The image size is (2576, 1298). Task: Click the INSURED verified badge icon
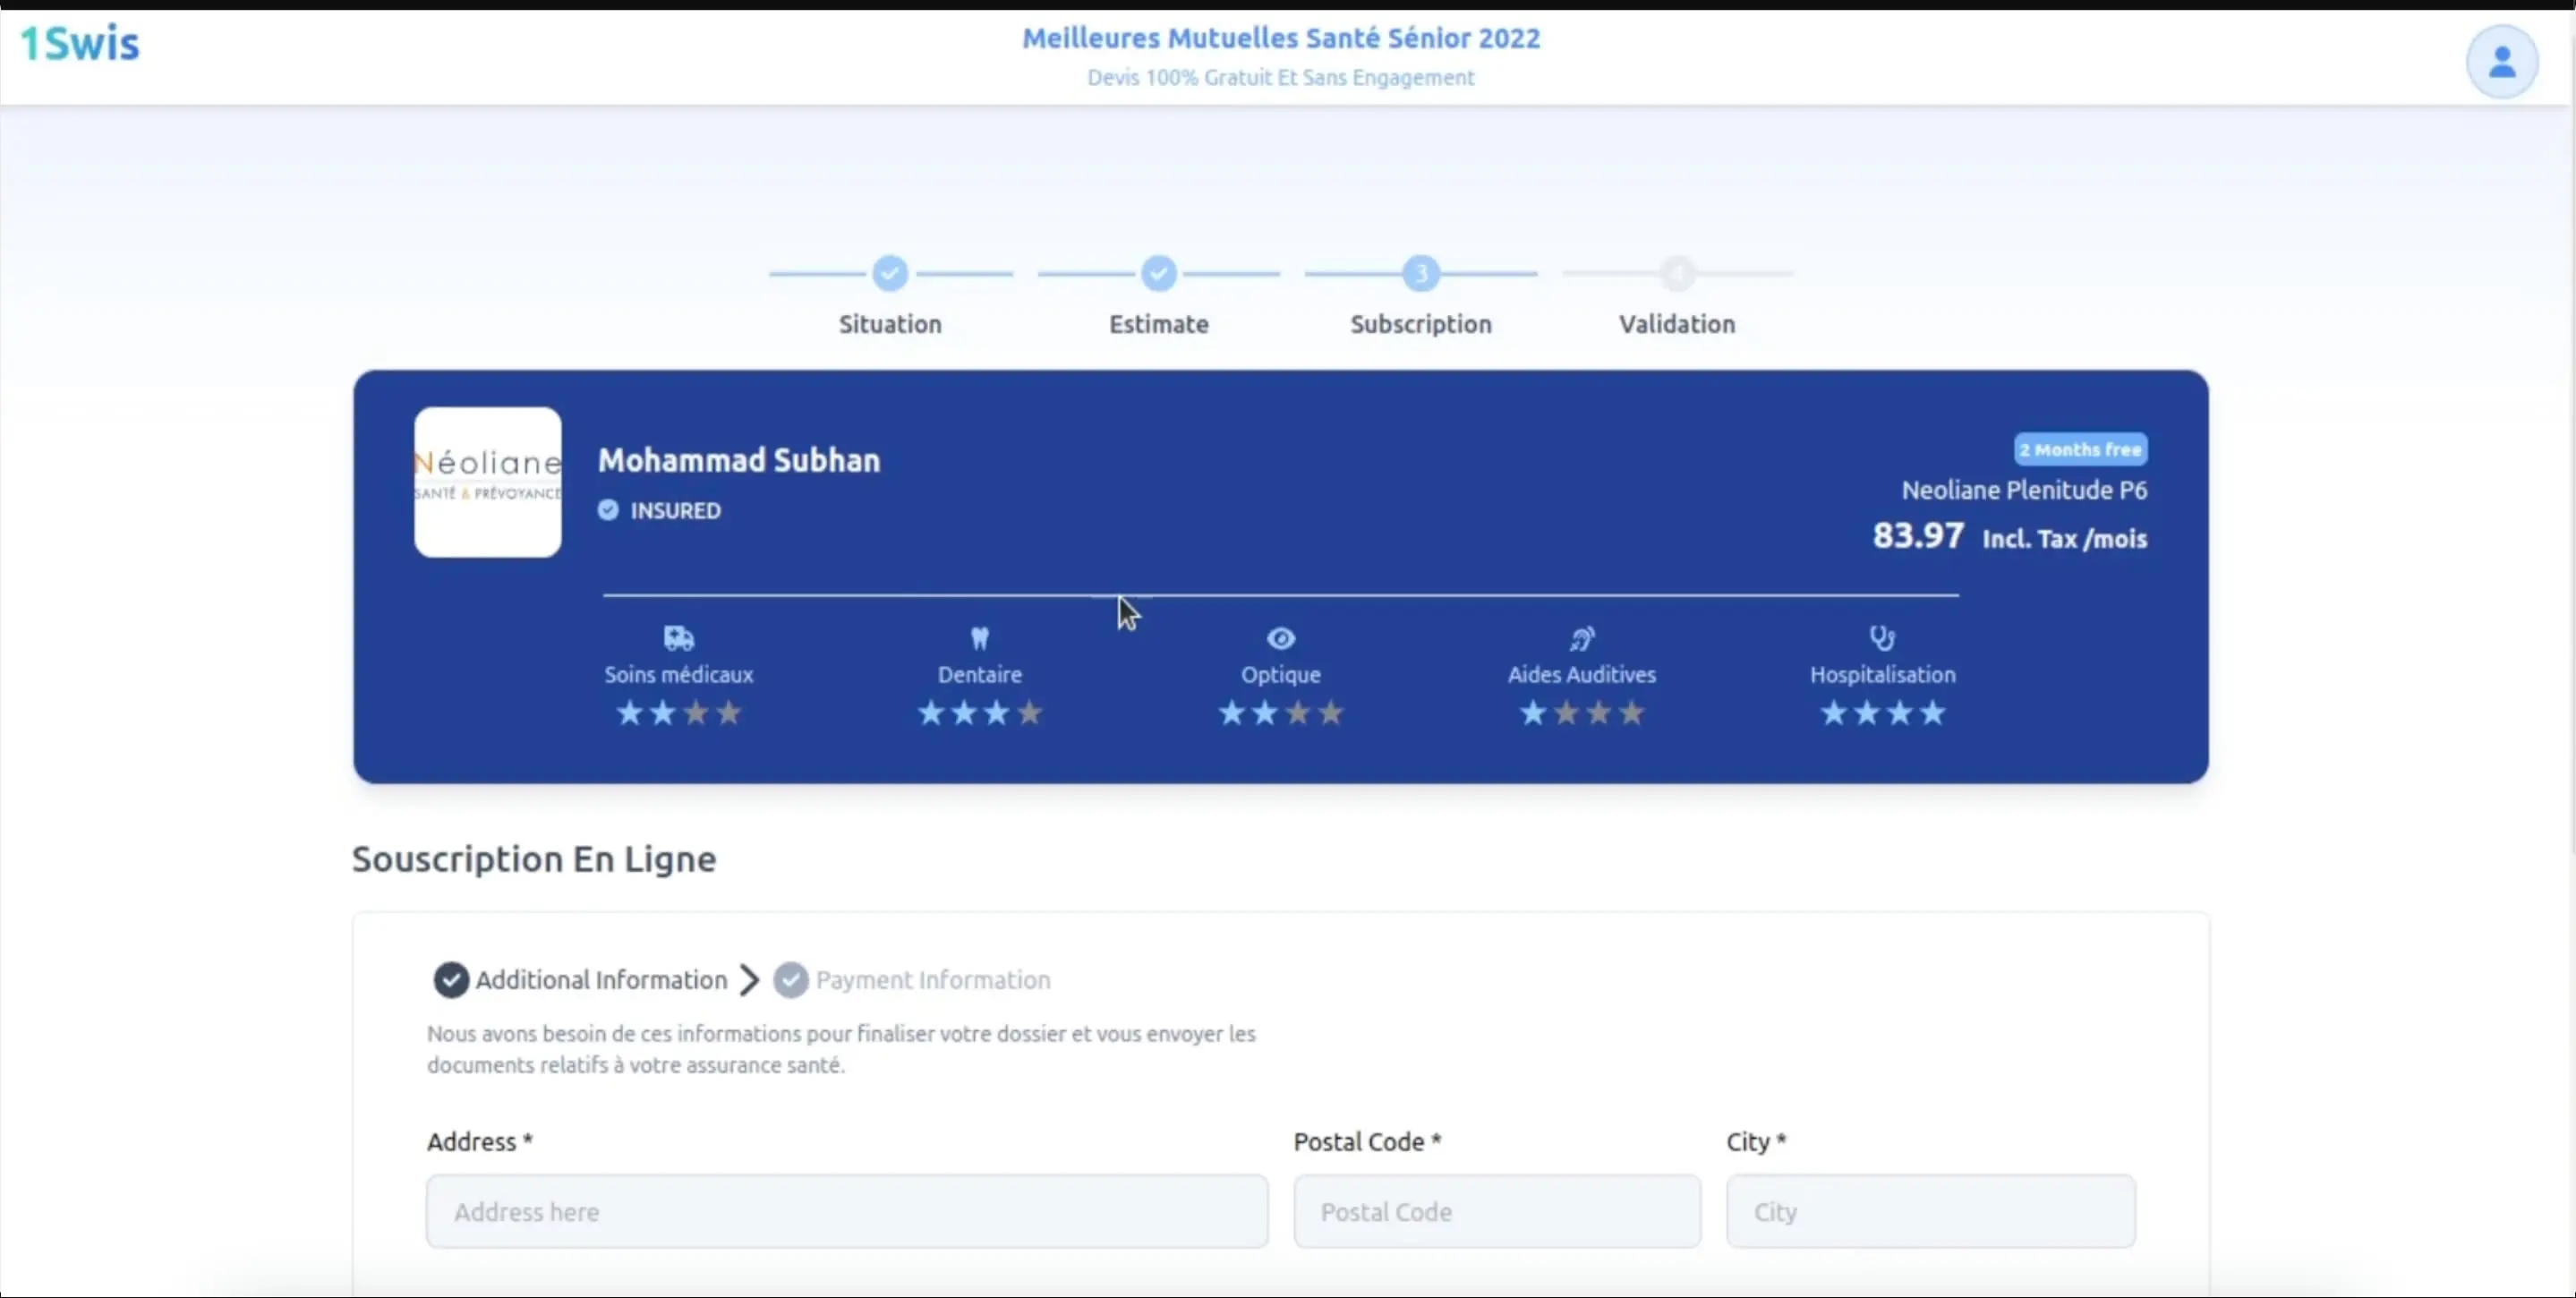(608, 510)
